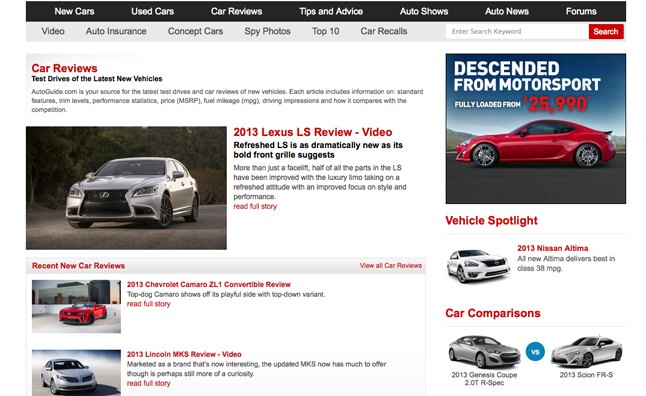Screen dimensions: 646x396
Task: Select the Spy Photos sub-navigation link
Action: click(x=267, y=31)
